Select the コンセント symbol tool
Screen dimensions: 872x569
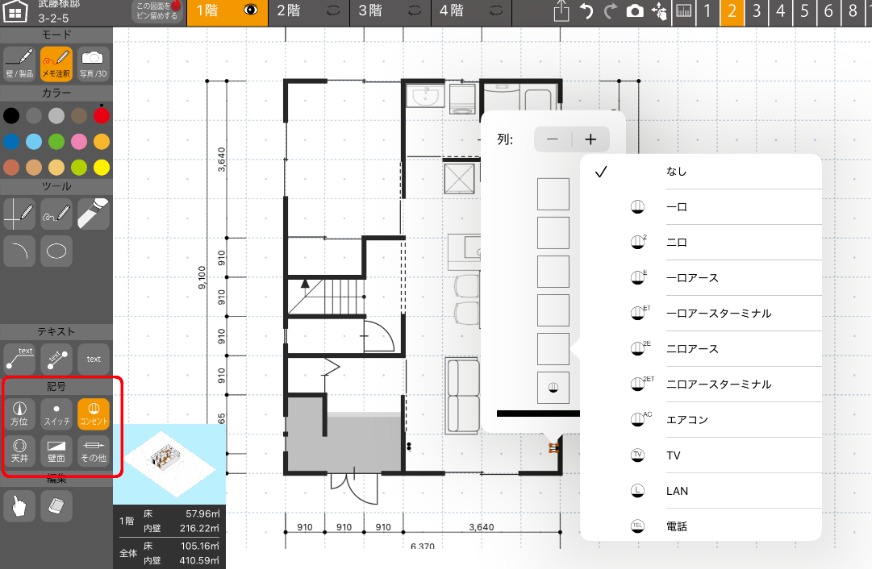93,414
